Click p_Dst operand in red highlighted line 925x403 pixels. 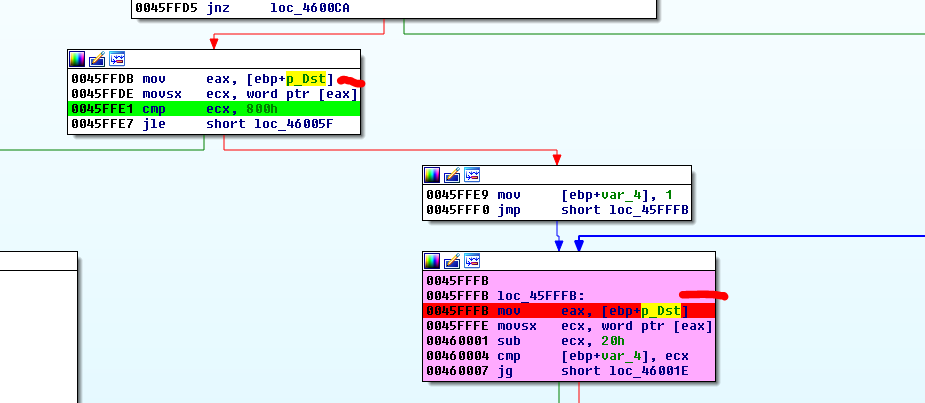click(x=661, y=311)
